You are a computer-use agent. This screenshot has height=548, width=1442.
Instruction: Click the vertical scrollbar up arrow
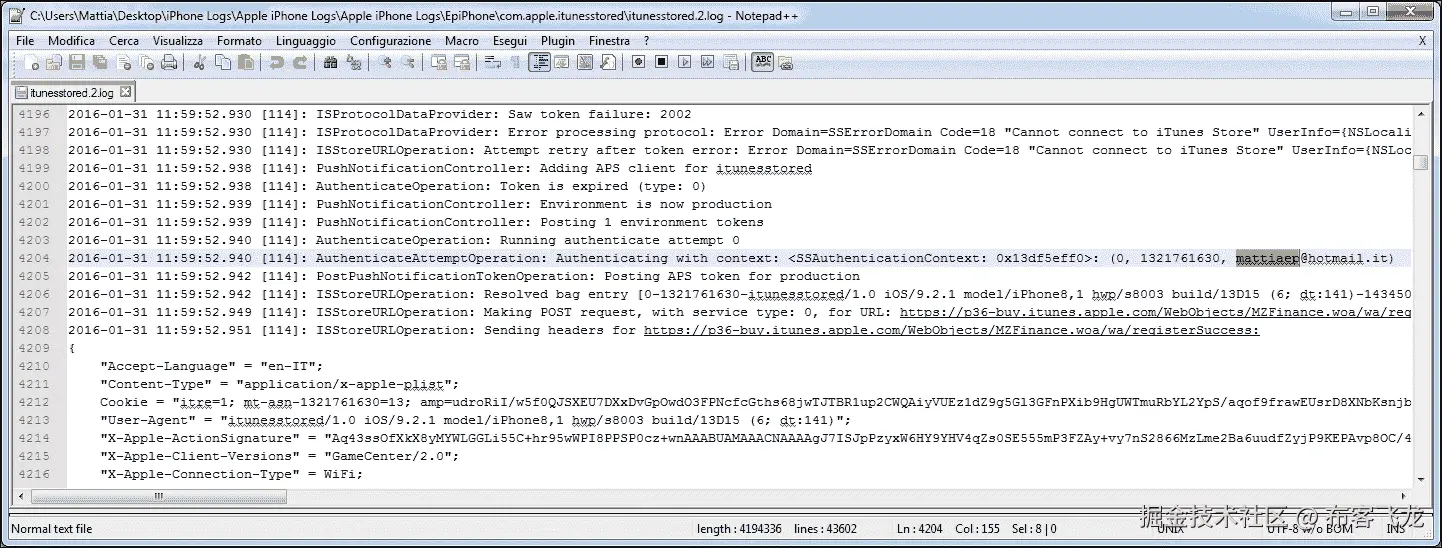[1420, 112]
